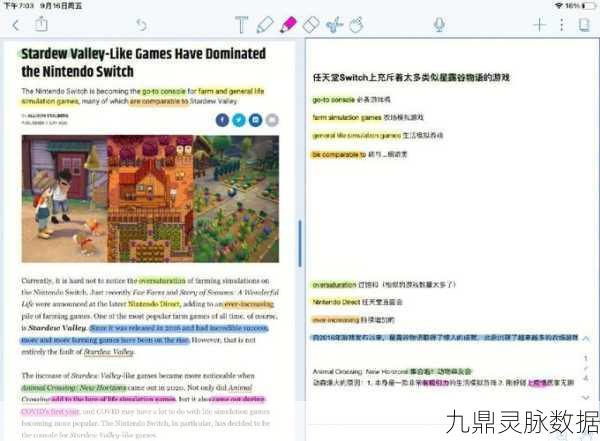
Task: Select the Text tool
Action: (x=241, y=25)
